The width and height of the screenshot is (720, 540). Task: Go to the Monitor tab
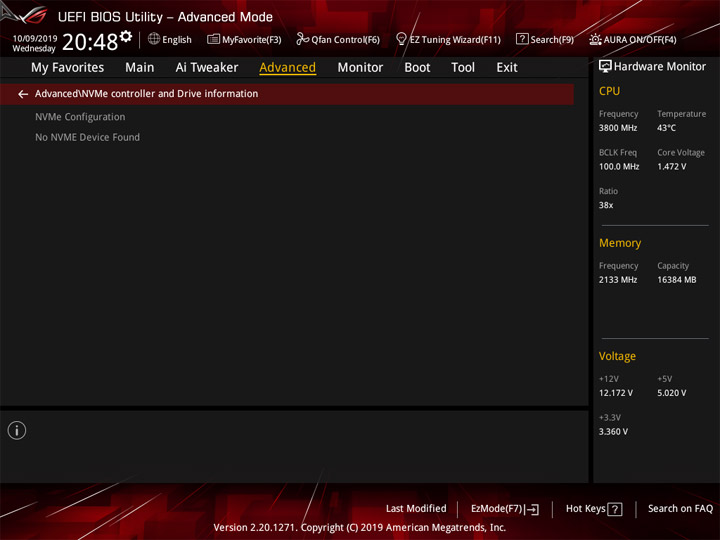(x=360, y=68)
